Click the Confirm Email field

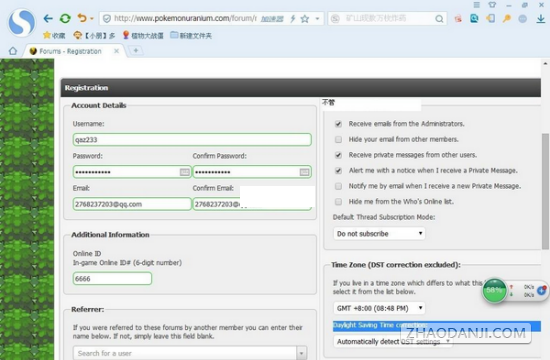tap(252, 204)
